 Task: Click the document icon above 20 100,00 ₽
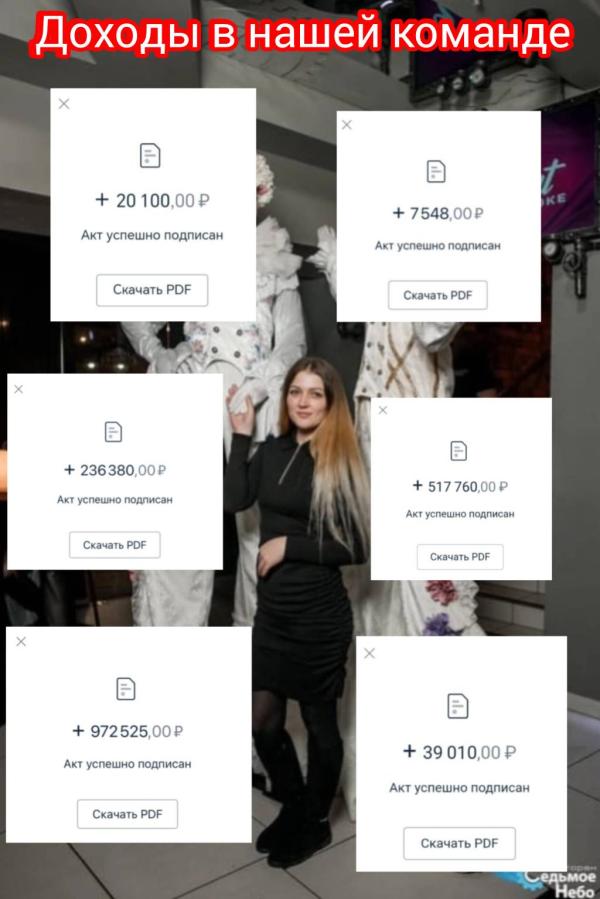[150, 155]
